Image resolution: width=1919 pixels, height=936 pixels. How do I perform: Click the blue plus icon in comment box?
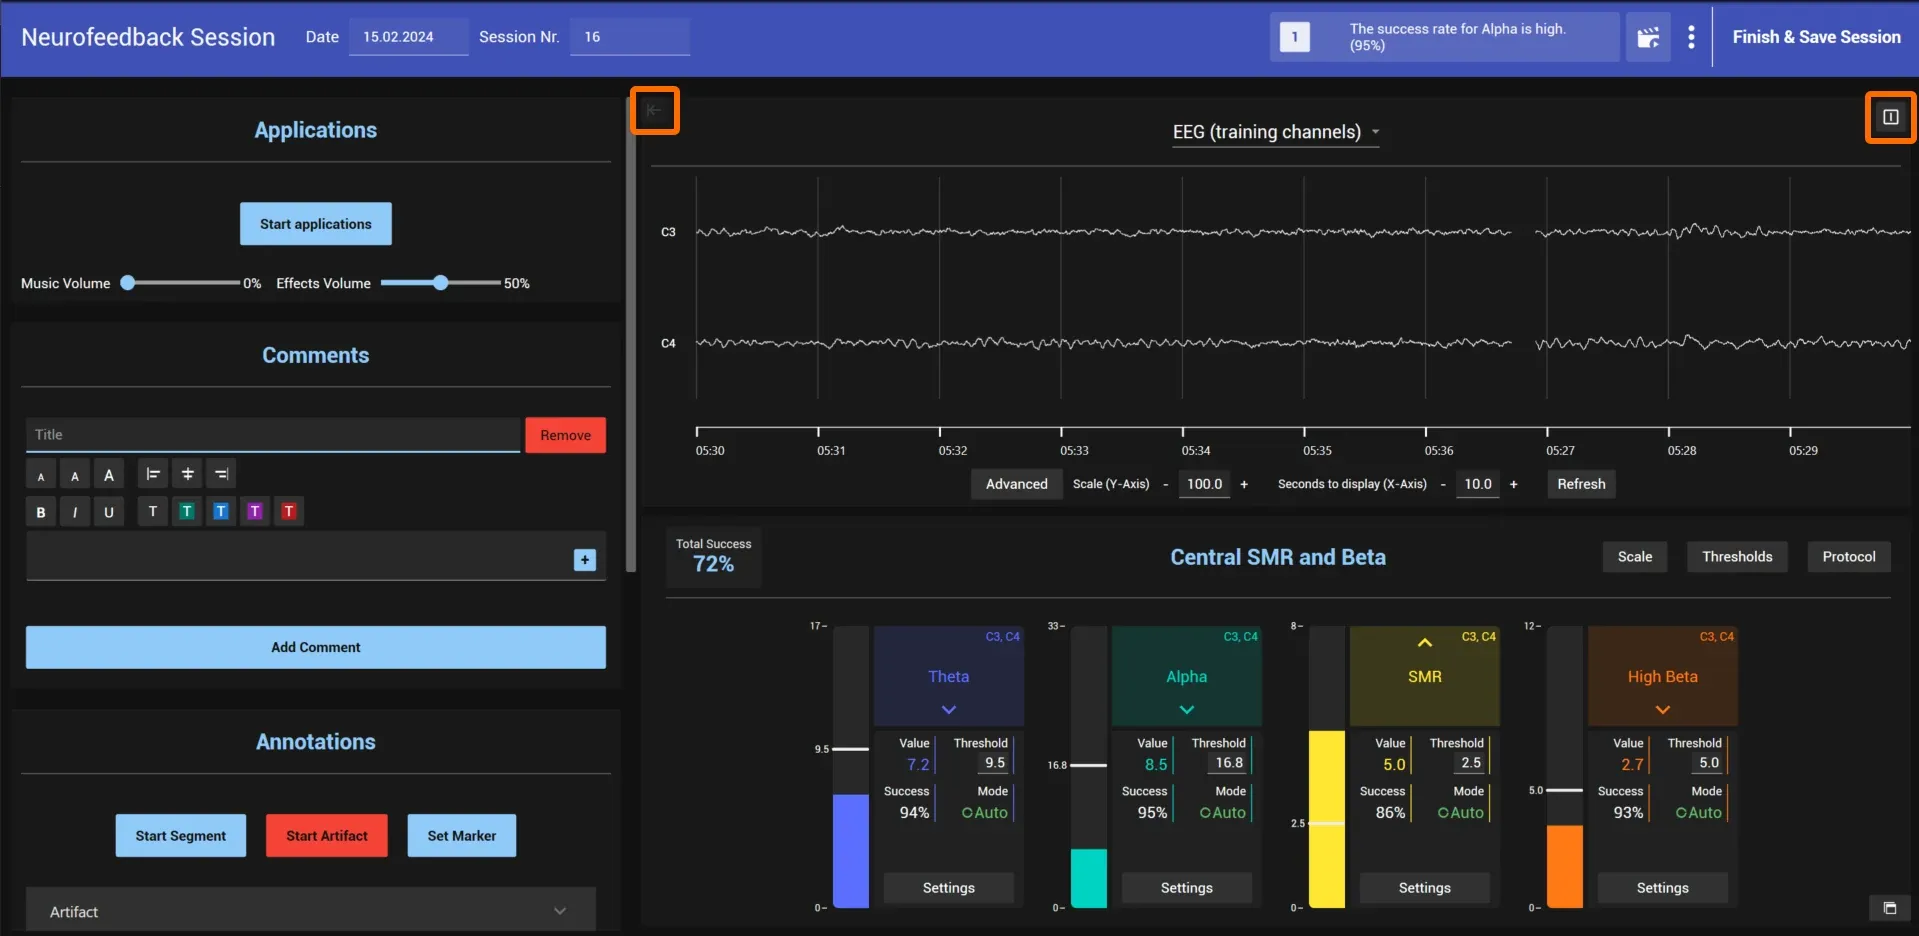point(585,560)
